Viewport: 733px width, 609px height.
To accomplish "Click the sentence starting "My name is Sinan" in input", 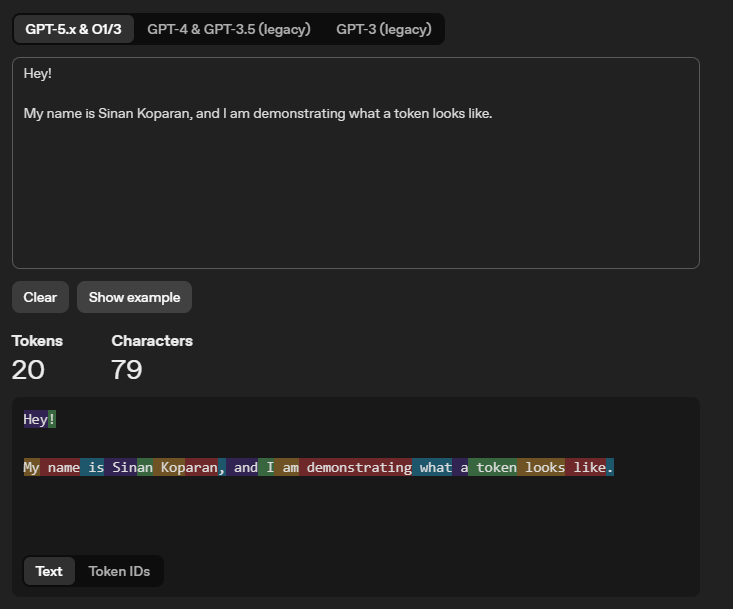I will point(257,114).
